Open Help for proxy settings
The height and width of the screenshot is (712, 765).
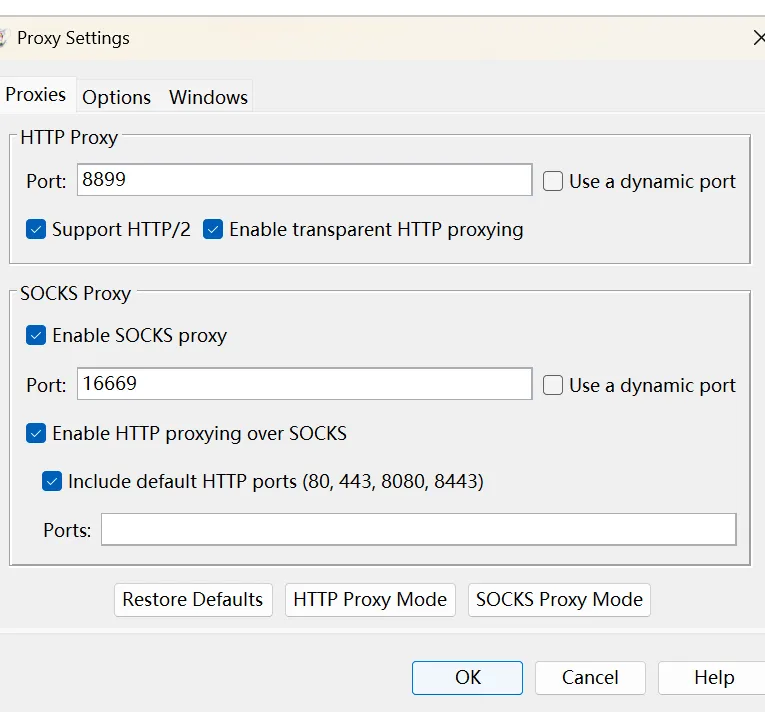713,678
